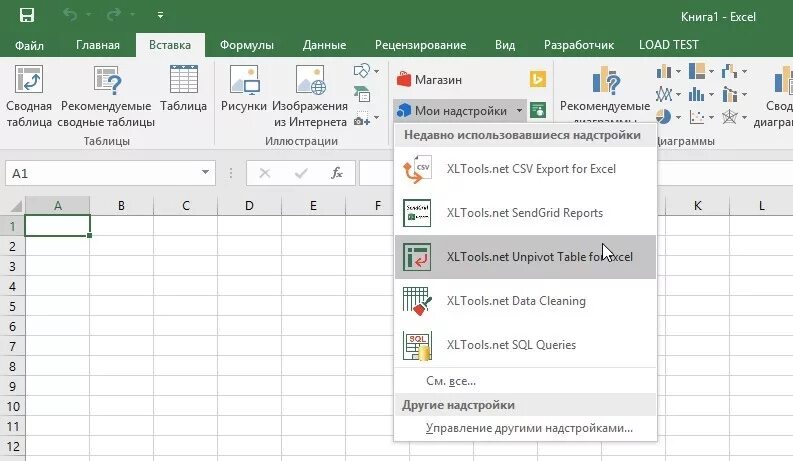Expand the column chart dropdown arrow

tap(679, 71)
